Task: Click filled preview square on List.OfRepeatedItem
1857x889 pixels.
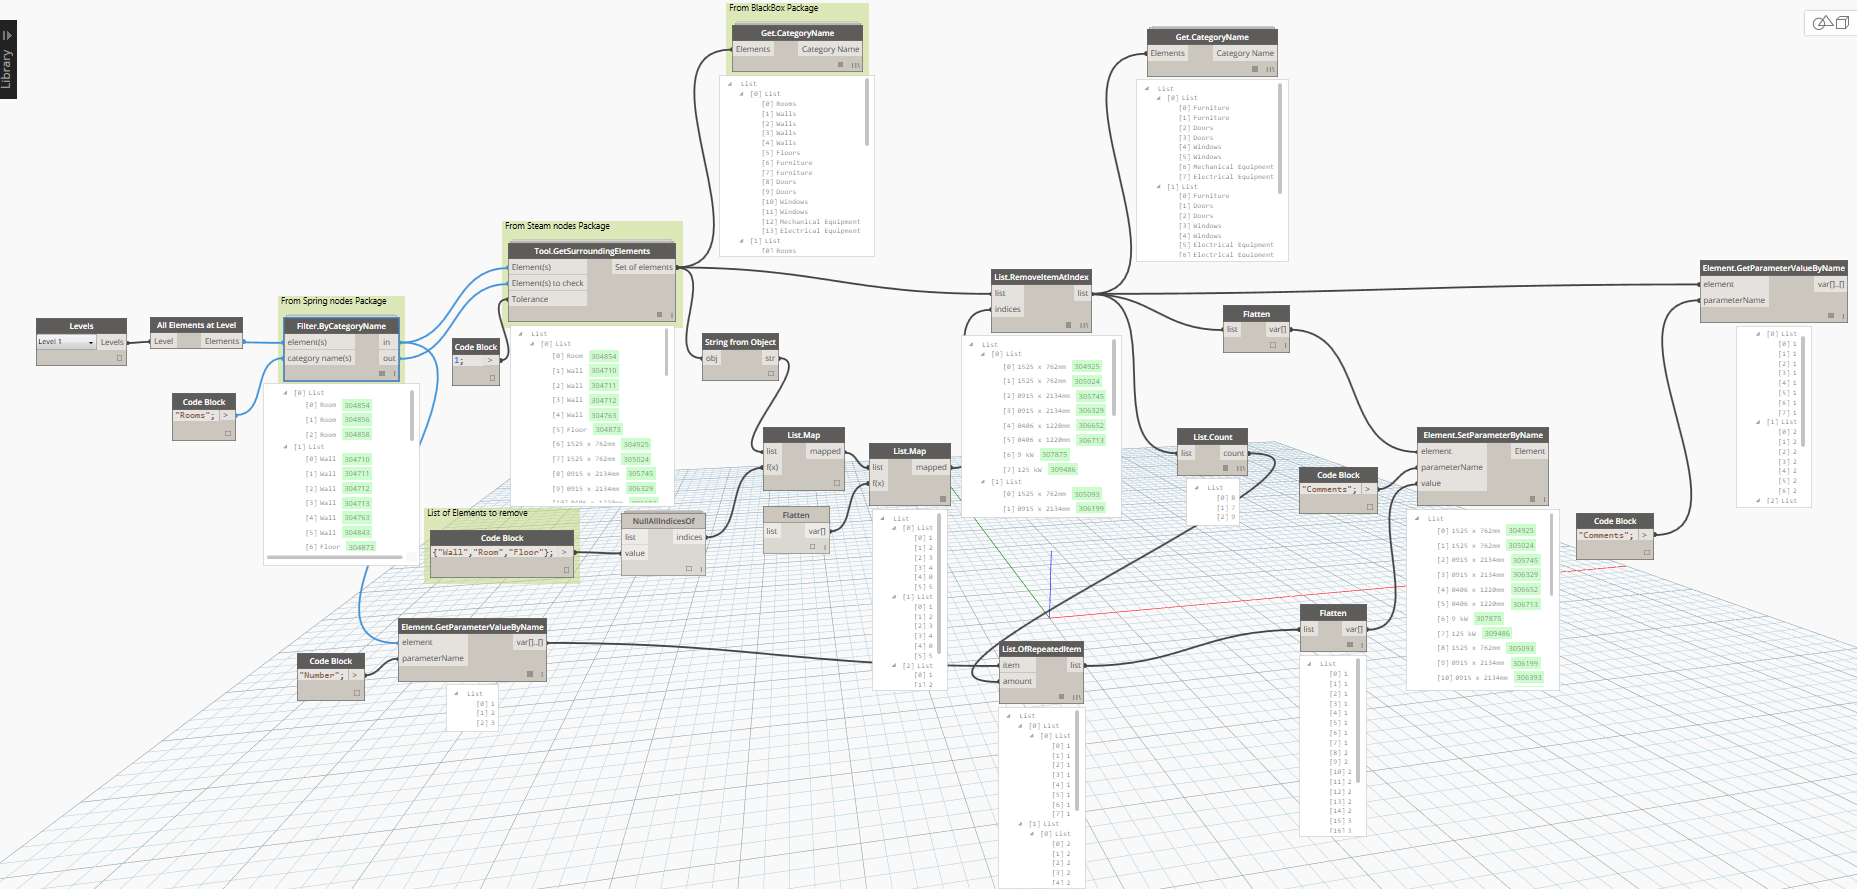Action: tap(1063, 697)
